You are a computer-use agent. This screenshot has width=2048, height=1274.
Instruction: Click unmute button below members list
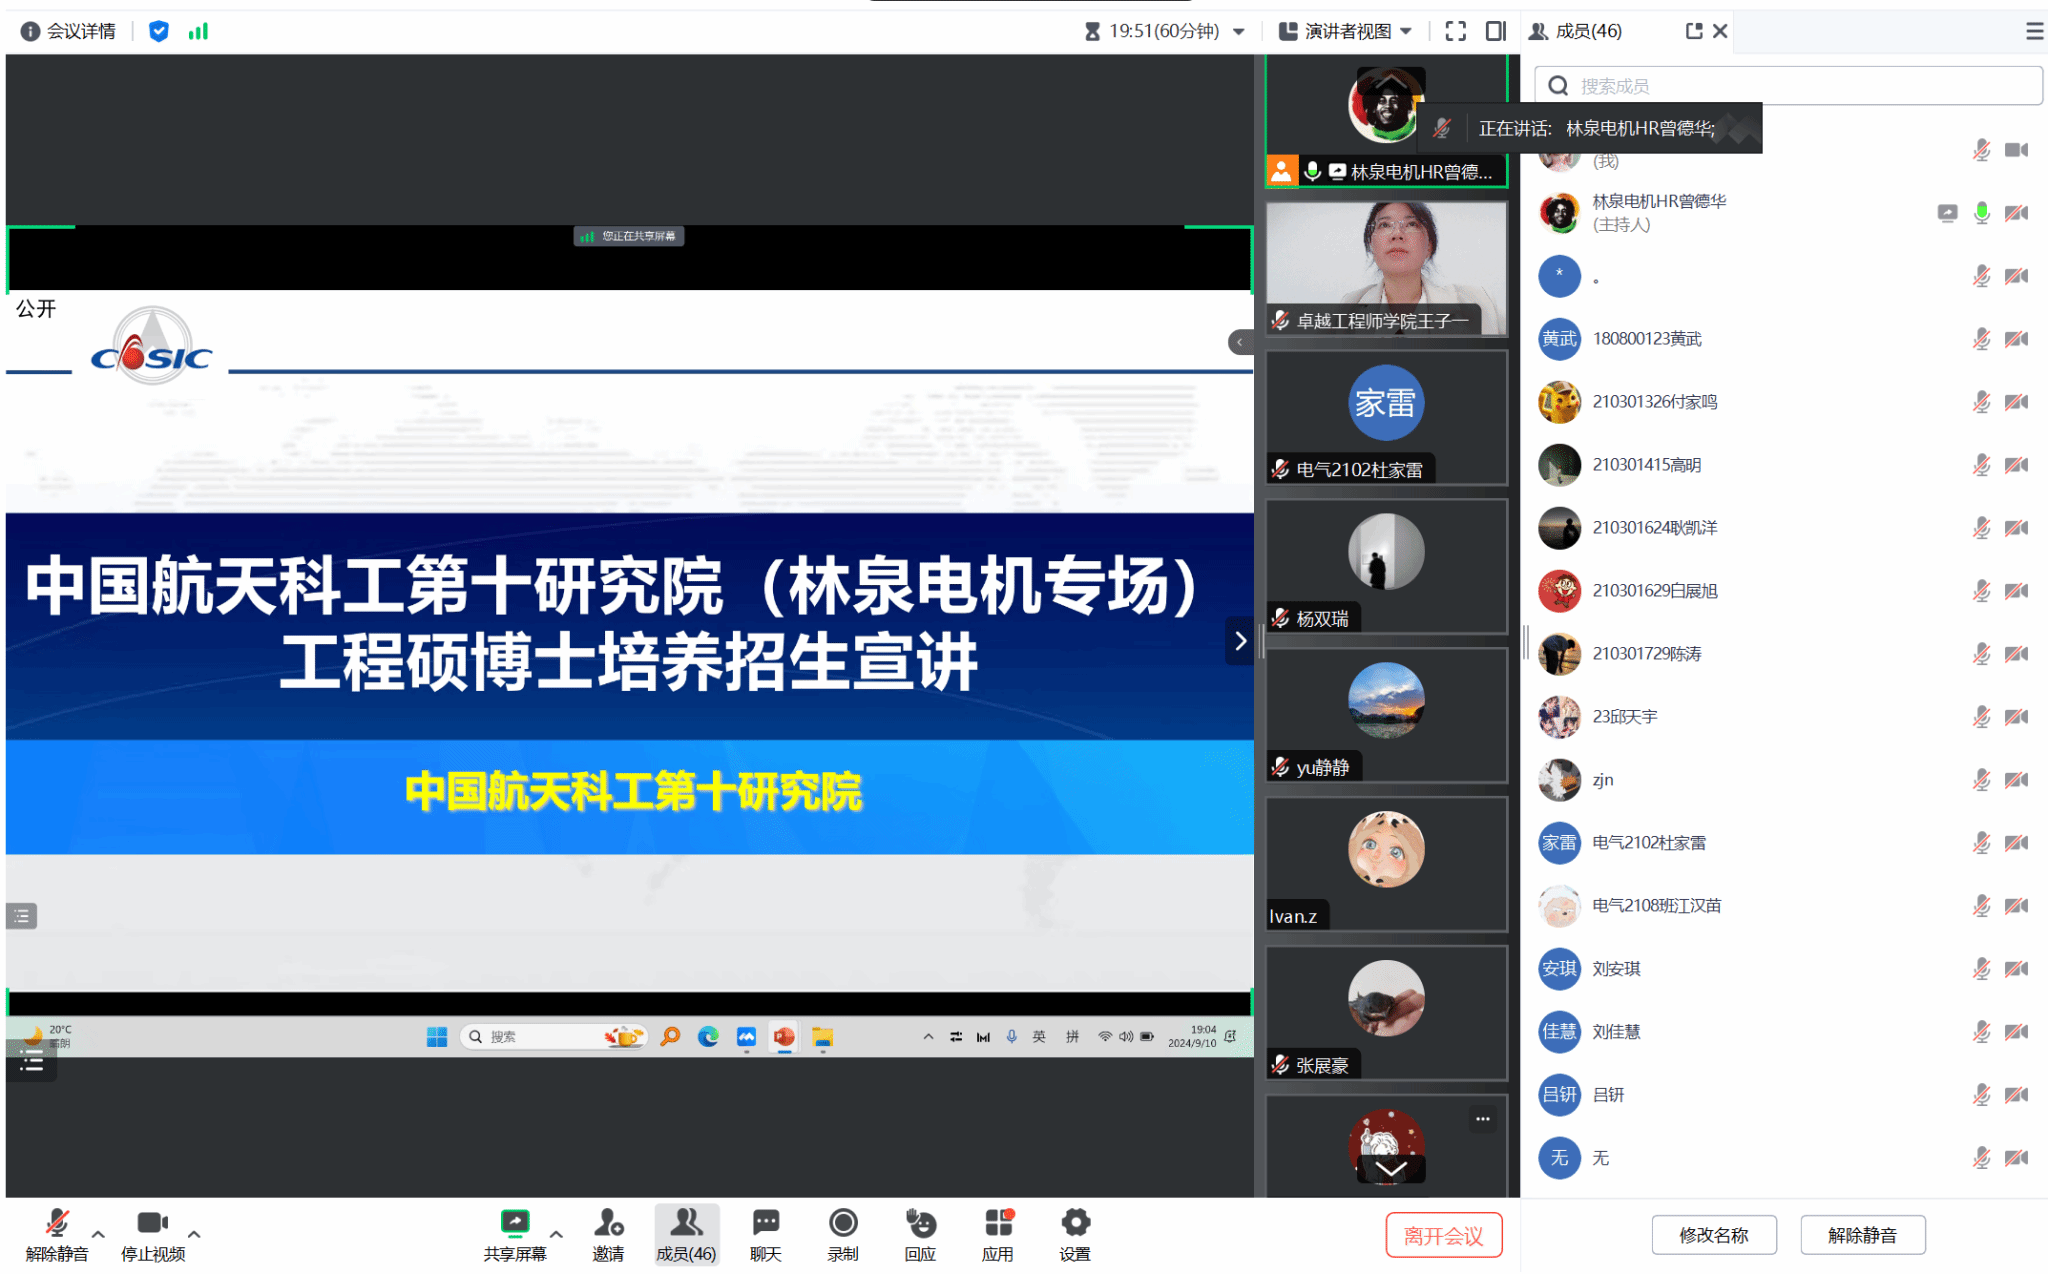[1862, 1235]
